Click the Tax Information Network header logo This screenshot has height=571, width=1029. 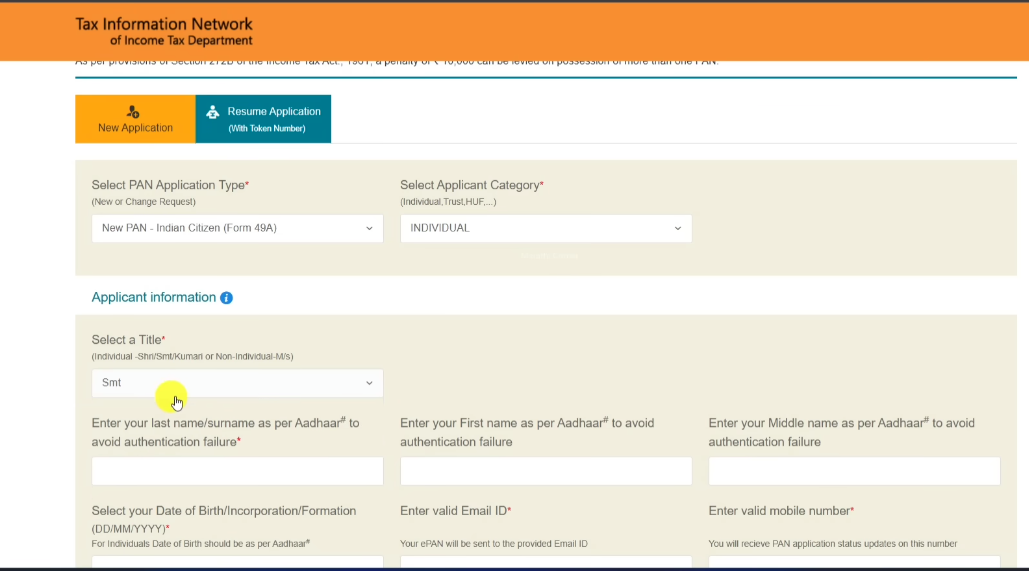tap(164, 24)
